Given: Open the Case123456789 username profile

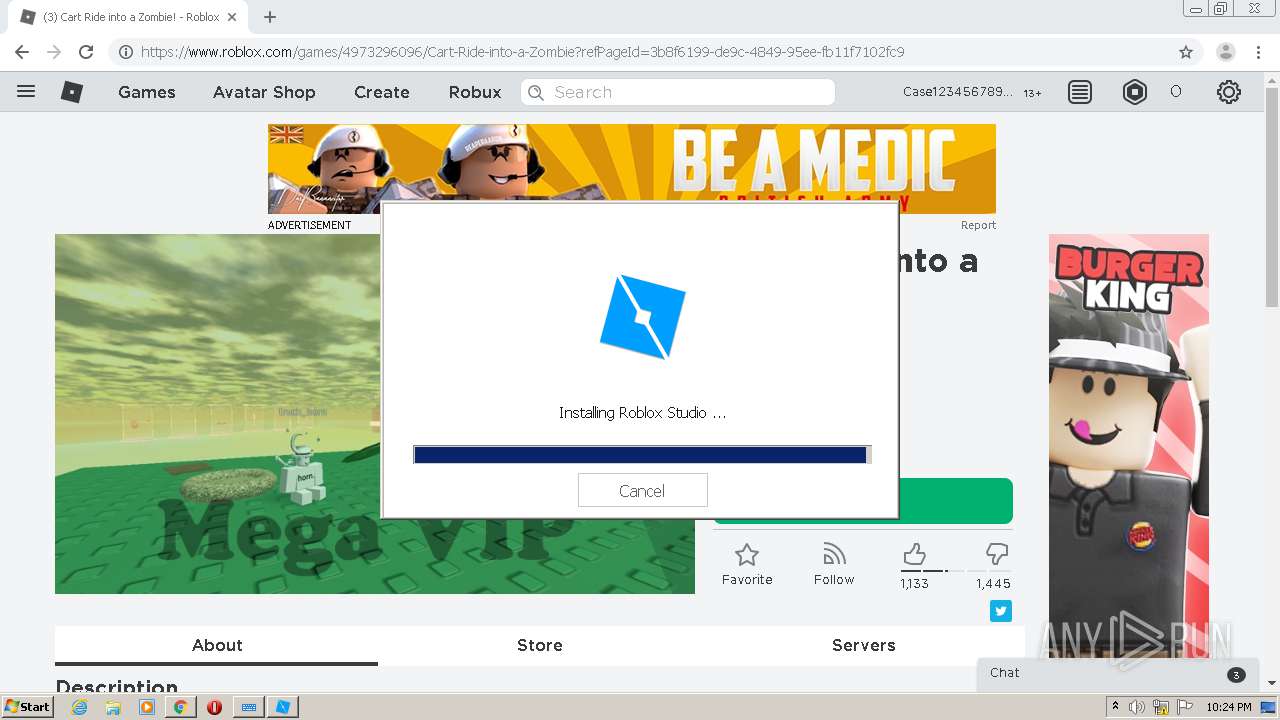Looking at the screenshot, I should tap(957, 92).
